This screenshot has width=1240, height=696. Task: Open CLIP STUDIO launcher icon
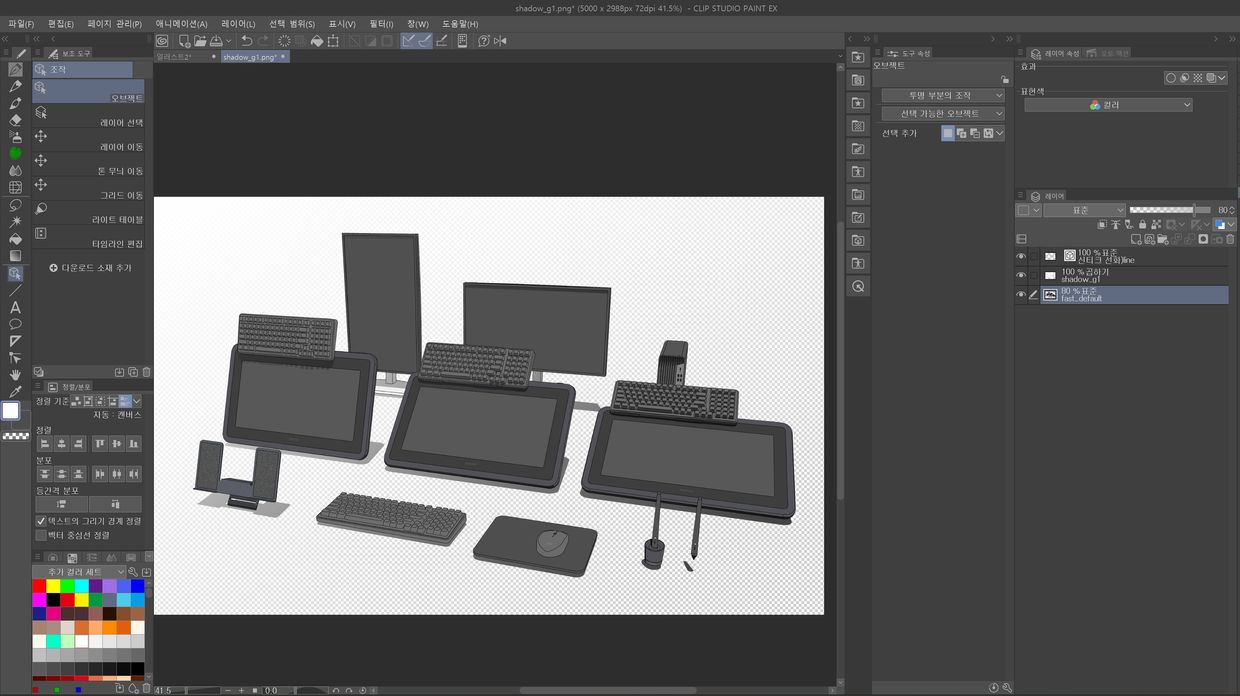pos(162,41)
